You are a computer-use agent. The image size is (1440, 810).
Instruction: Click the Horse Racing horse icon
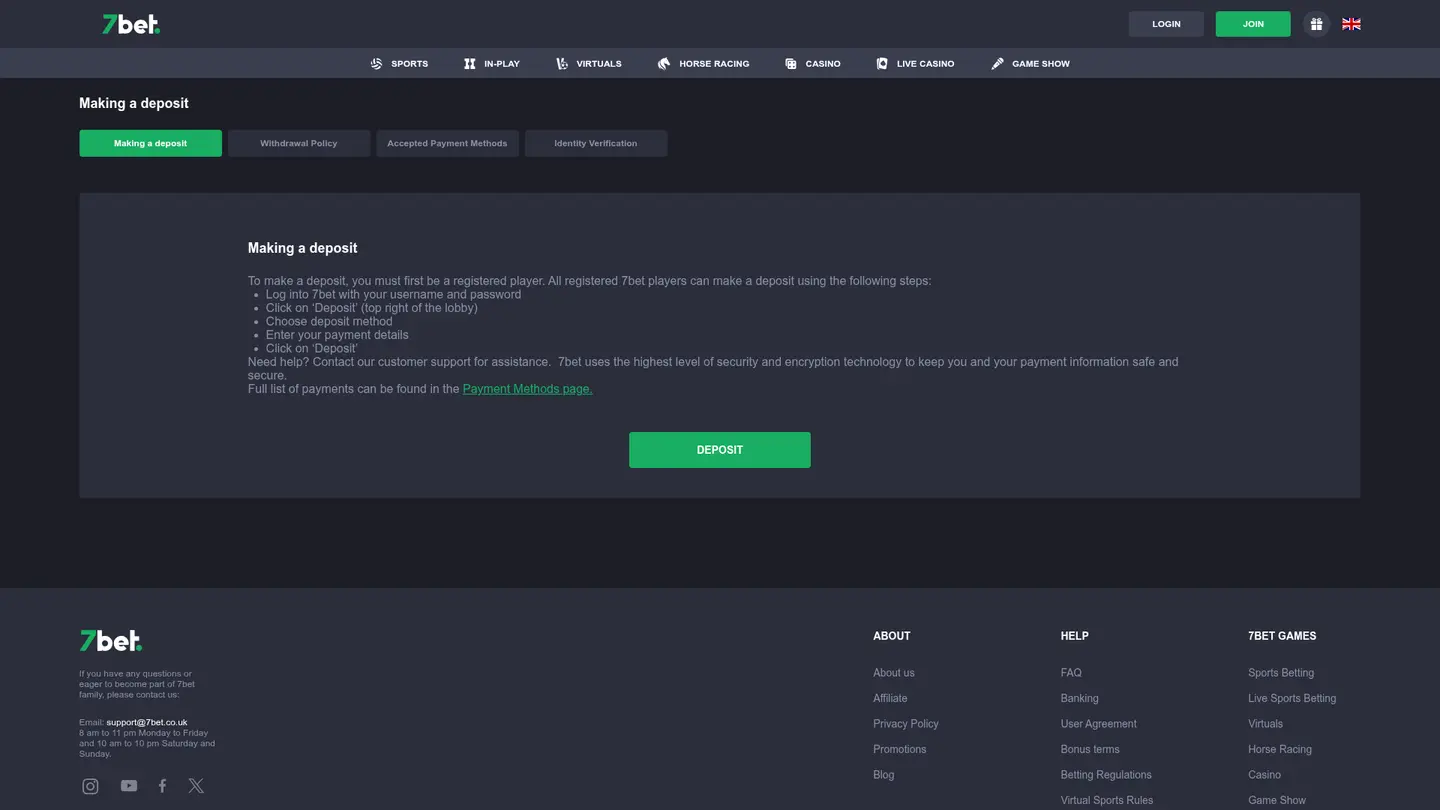point(664,63)
